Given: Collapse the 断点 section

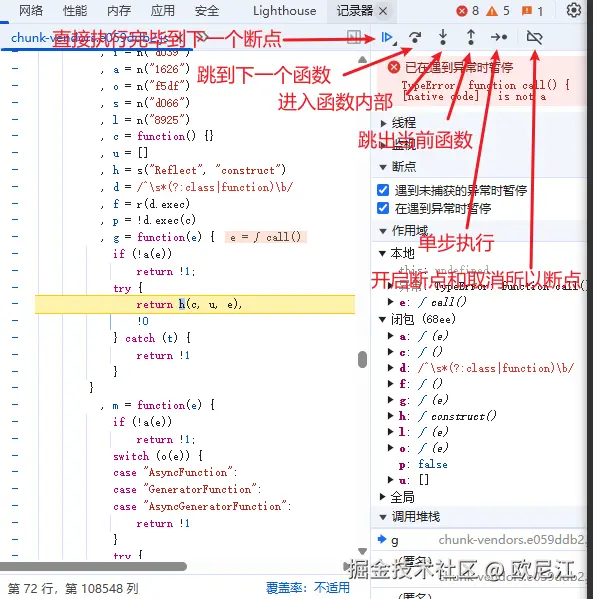Looking at the screenshot, I should [383, 167].
